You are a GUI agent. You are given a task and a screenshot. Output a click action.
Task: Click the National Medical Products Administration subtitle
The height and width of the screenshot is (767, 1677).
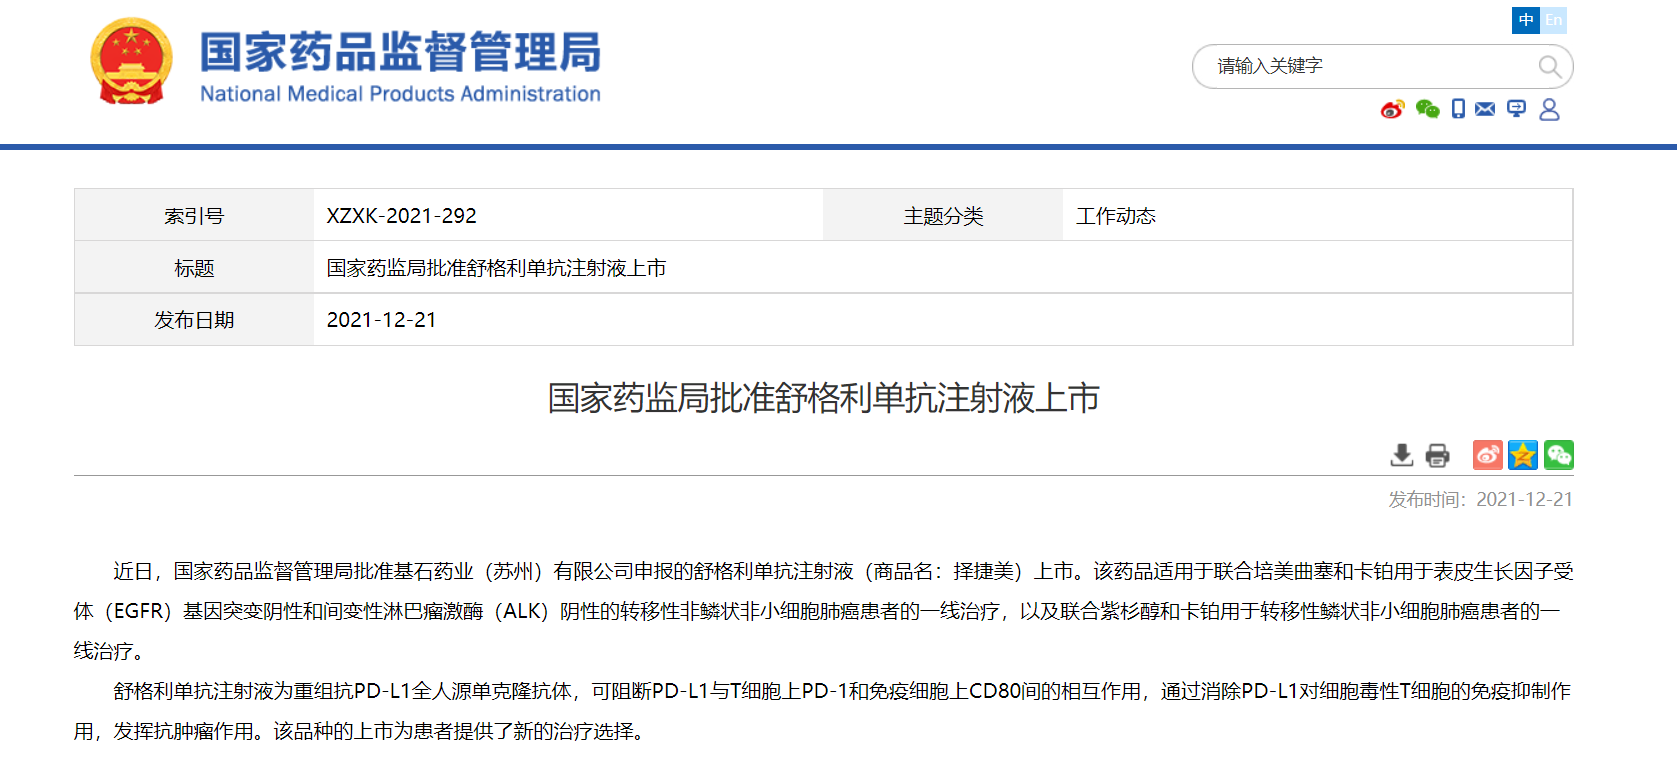400,94
